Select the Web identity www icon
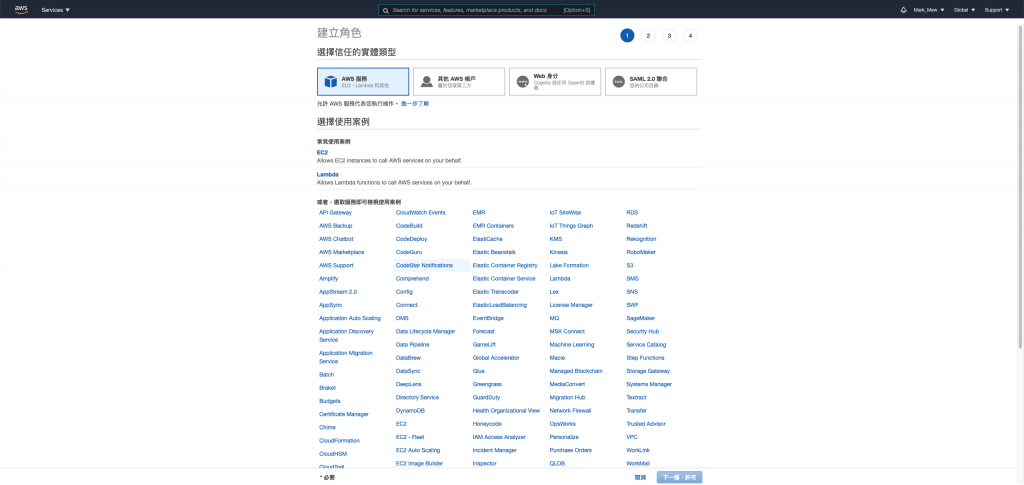The height and width of the screenshot is (485, 1024). pyautogui.click(x=522, y=82)
